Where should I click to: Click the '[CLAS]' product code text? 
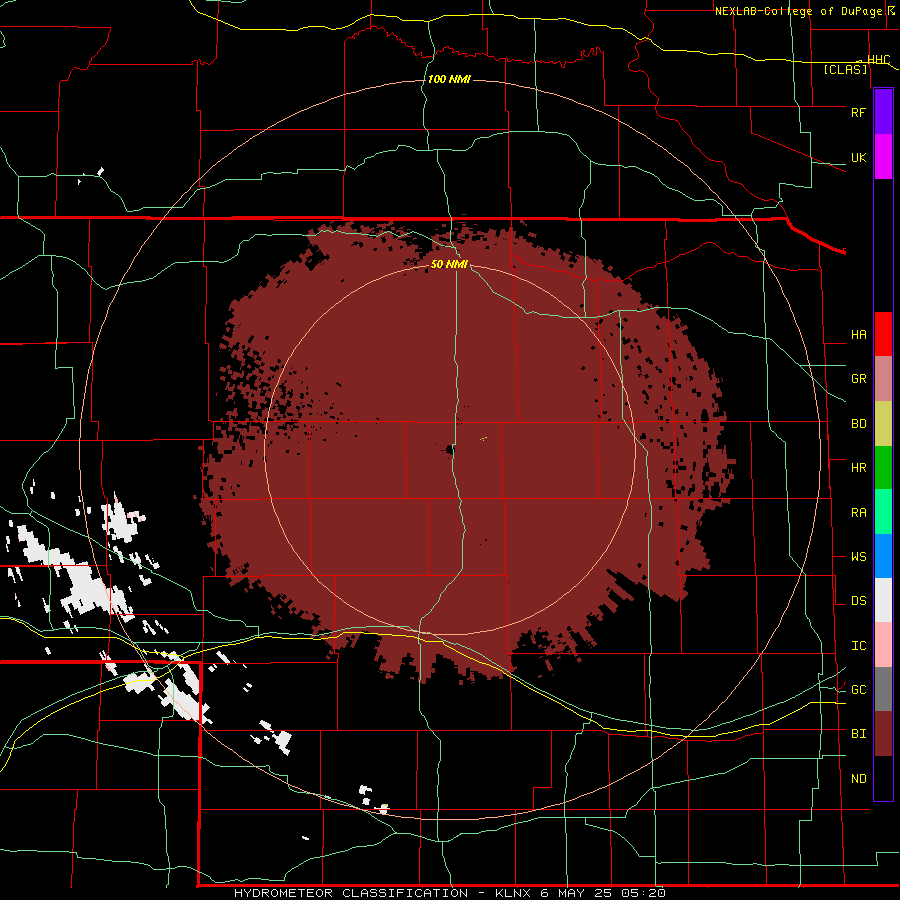click(x=845, y=69)
